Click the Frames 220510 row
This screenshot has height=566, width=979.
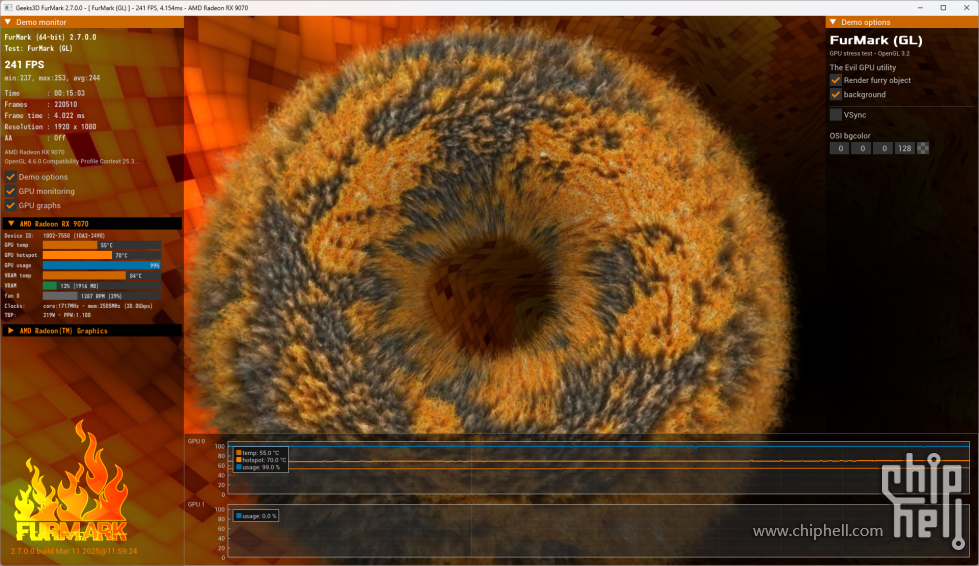click(41, 104)
